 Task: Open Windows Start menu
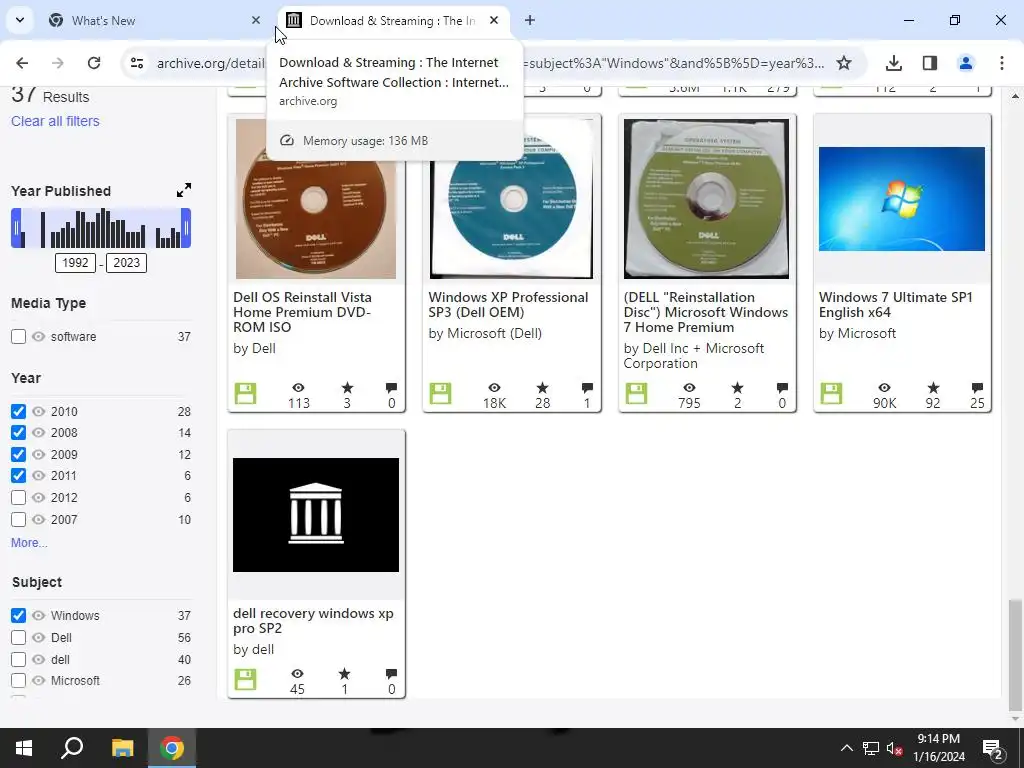pos(24,748)
